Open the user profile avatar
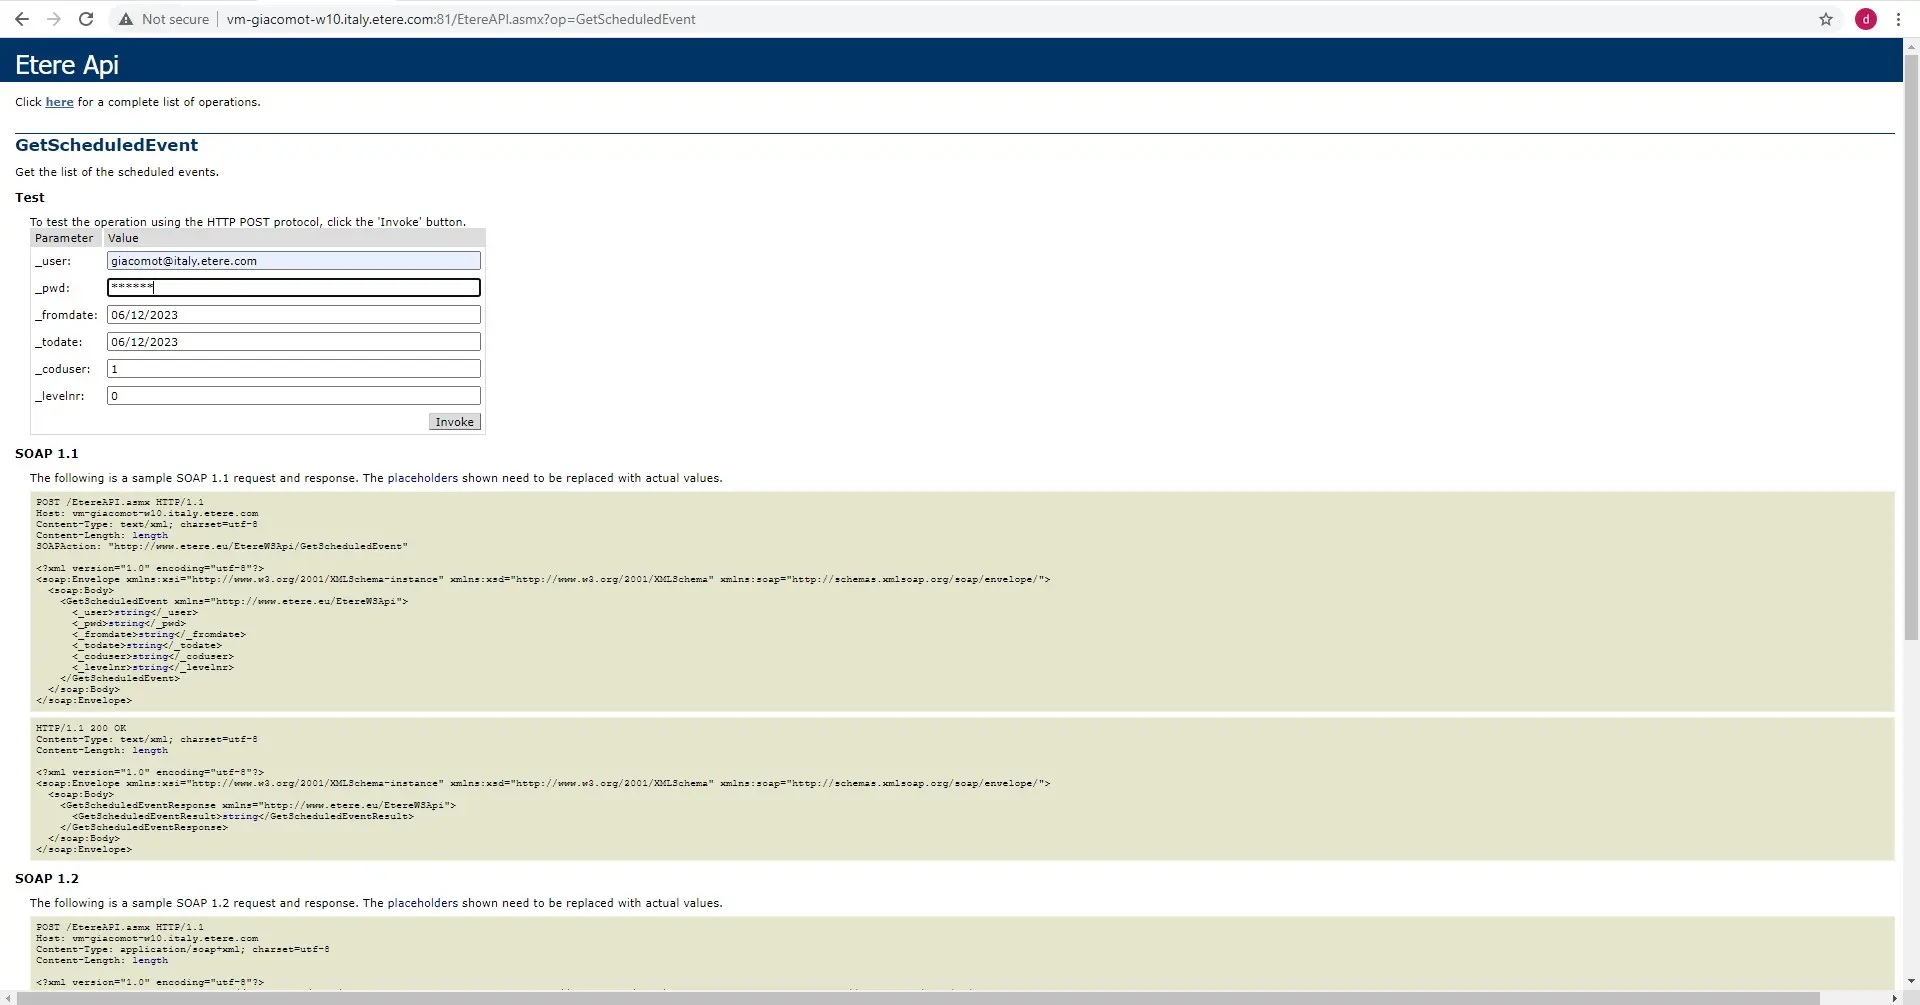 point(1866,19)
